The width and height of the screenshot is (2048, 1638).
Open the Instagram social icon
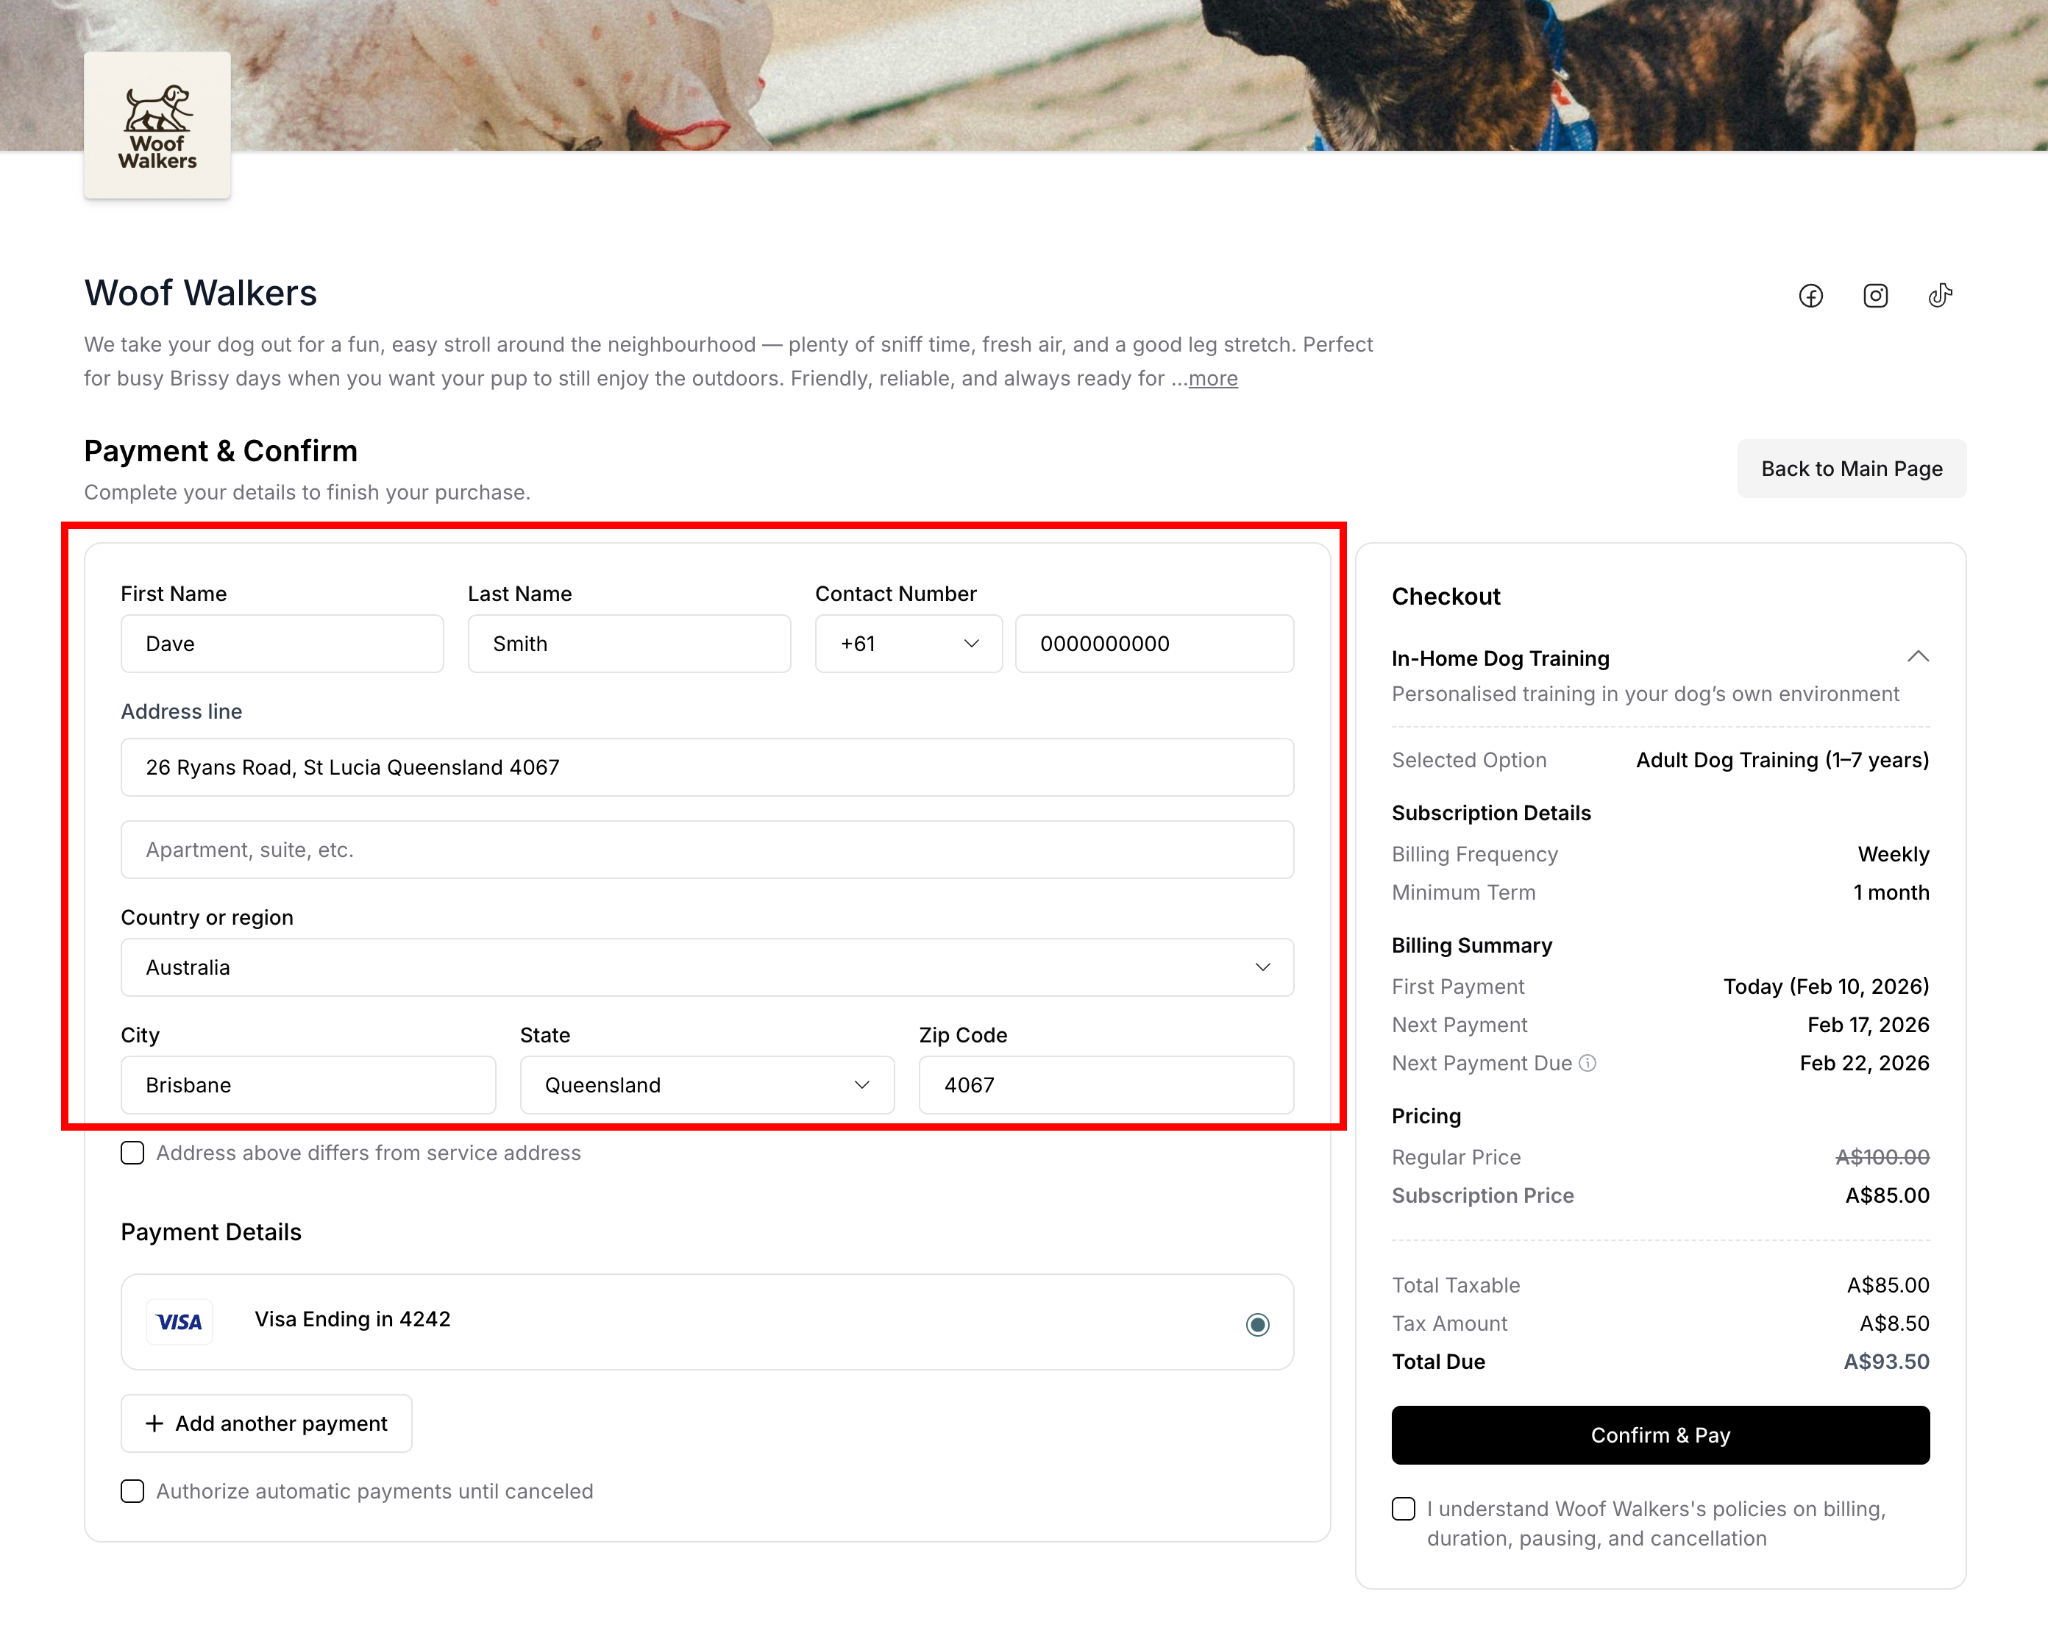click(1875, 296)
